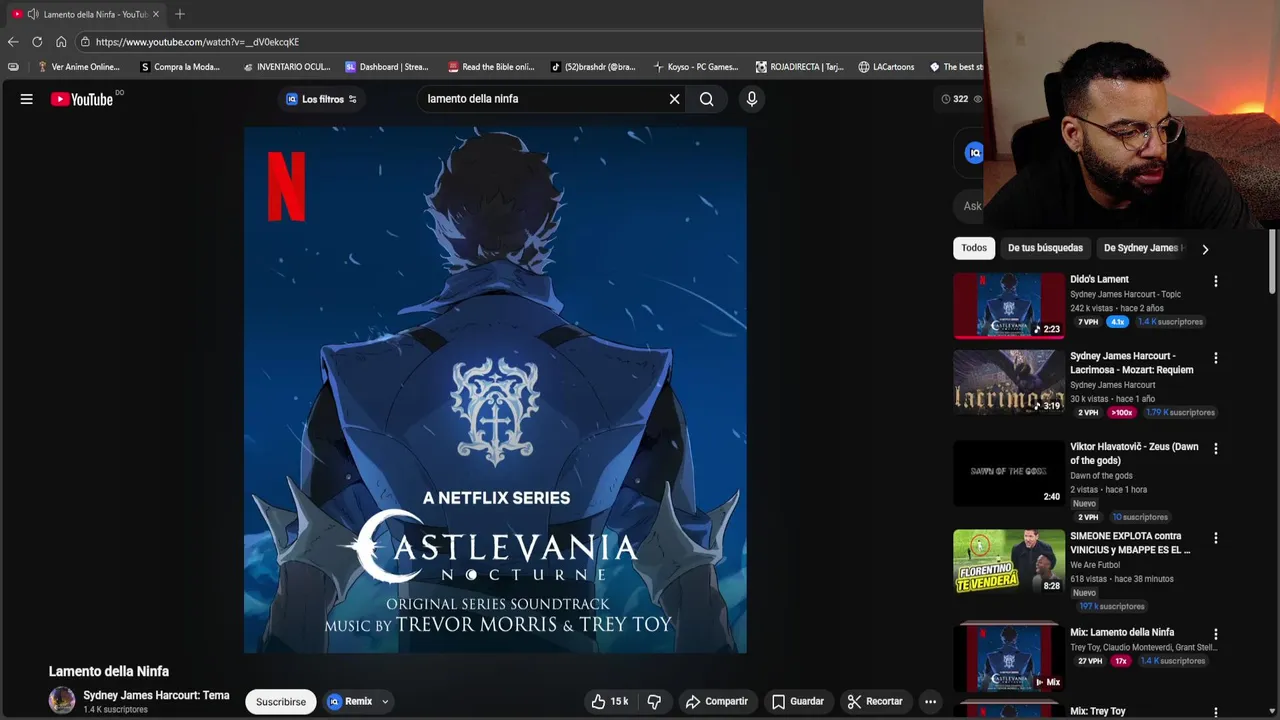Viewport: 1280px width, 720px height.
Task: Go back with the browser back arrow
Action: 13,42
